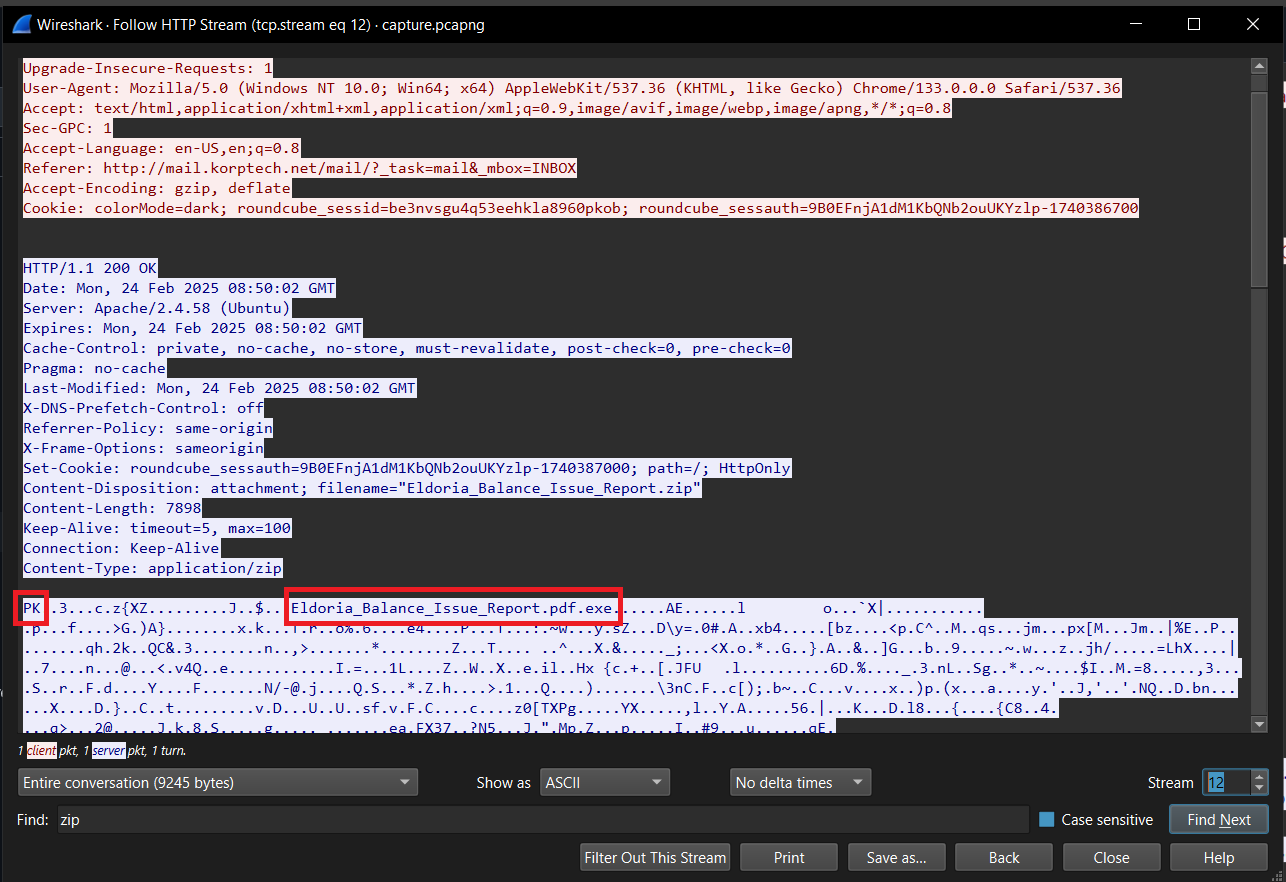Click the Save as... button

point(896,857)
